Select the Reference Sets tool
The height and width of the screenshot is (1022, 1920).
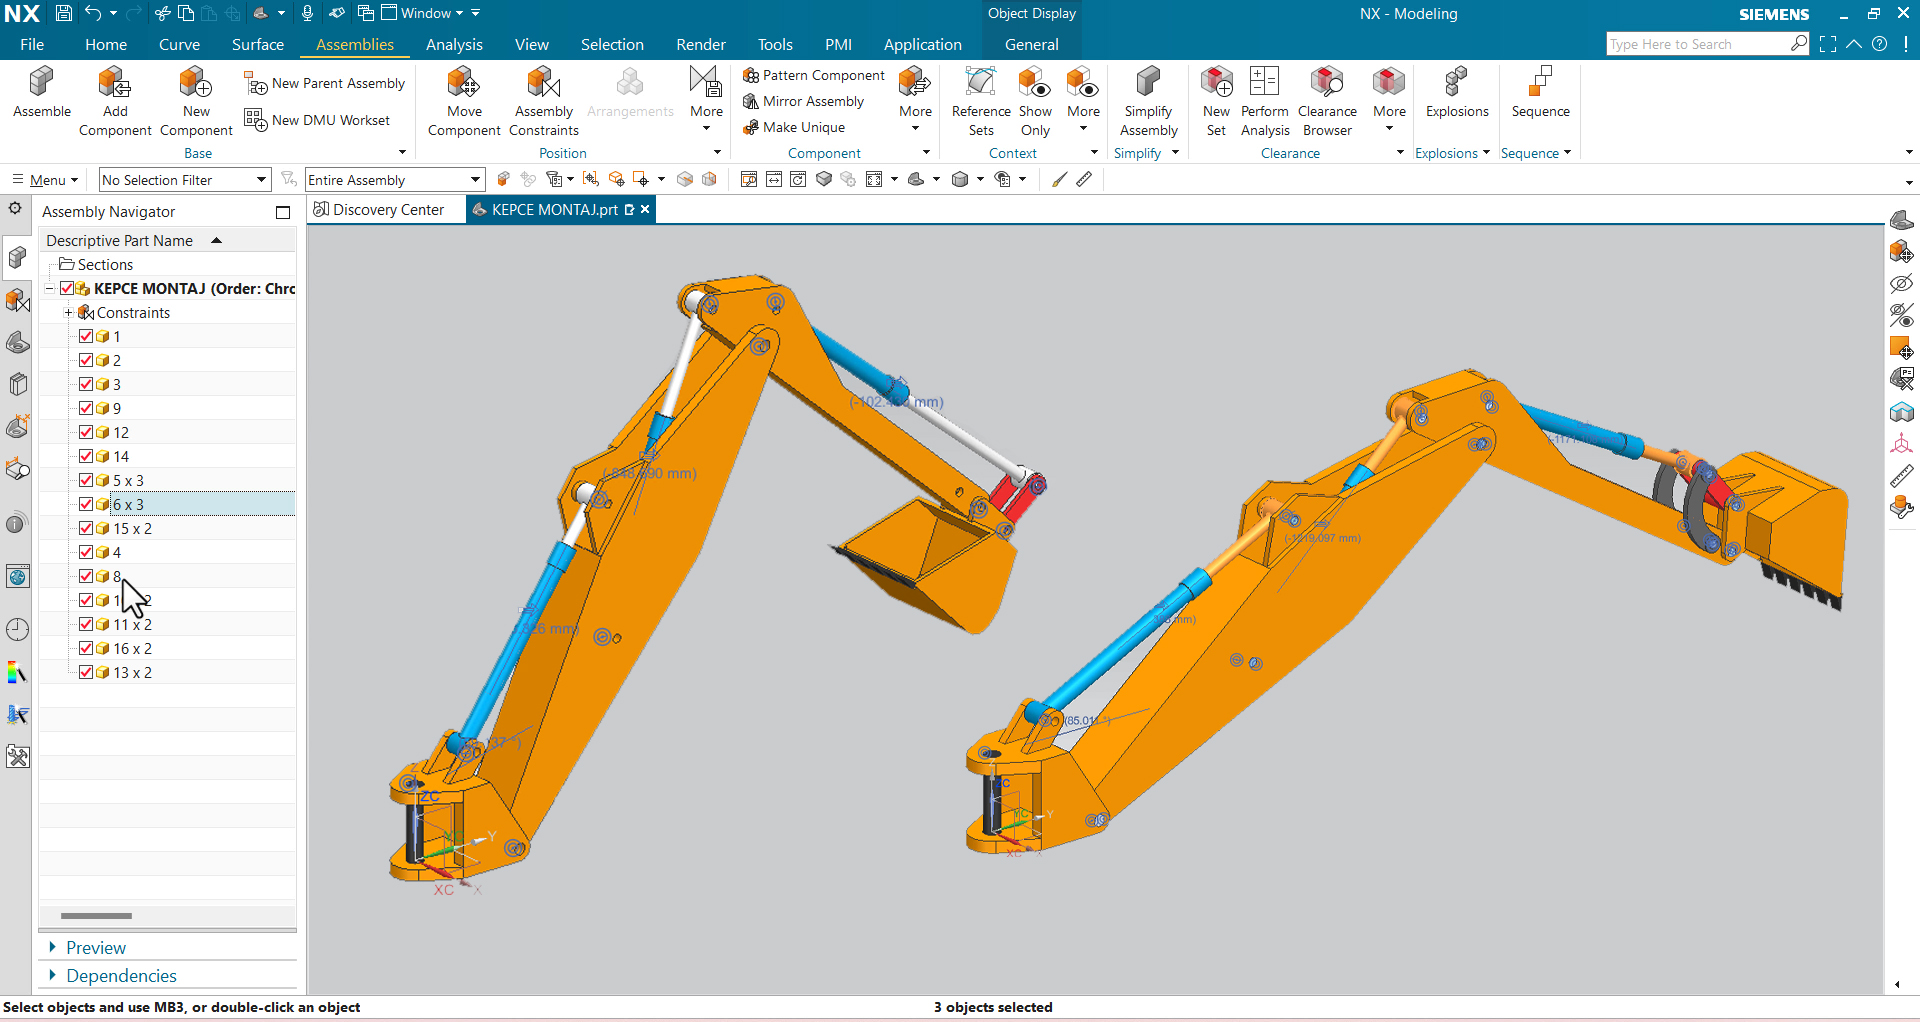[980, 98]
